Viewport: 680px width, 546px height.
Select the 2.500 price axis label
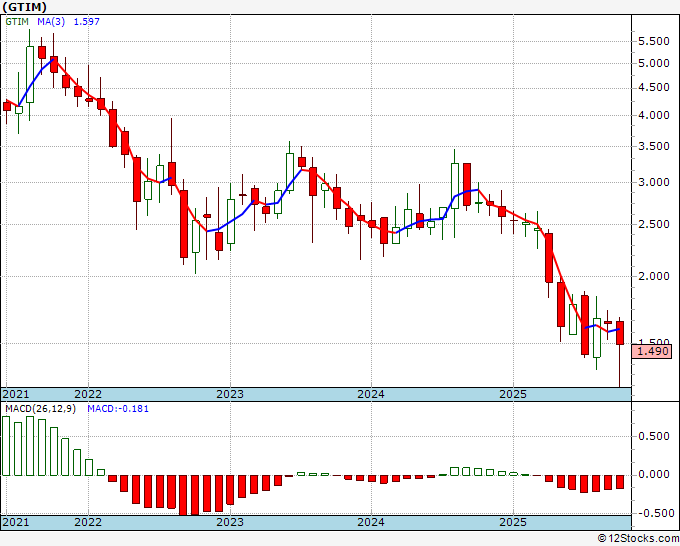[654, 225]
